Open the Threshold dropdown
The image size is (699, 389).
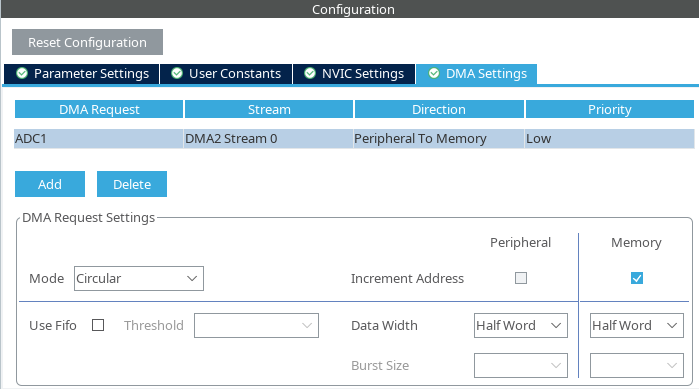pos(256,325)
